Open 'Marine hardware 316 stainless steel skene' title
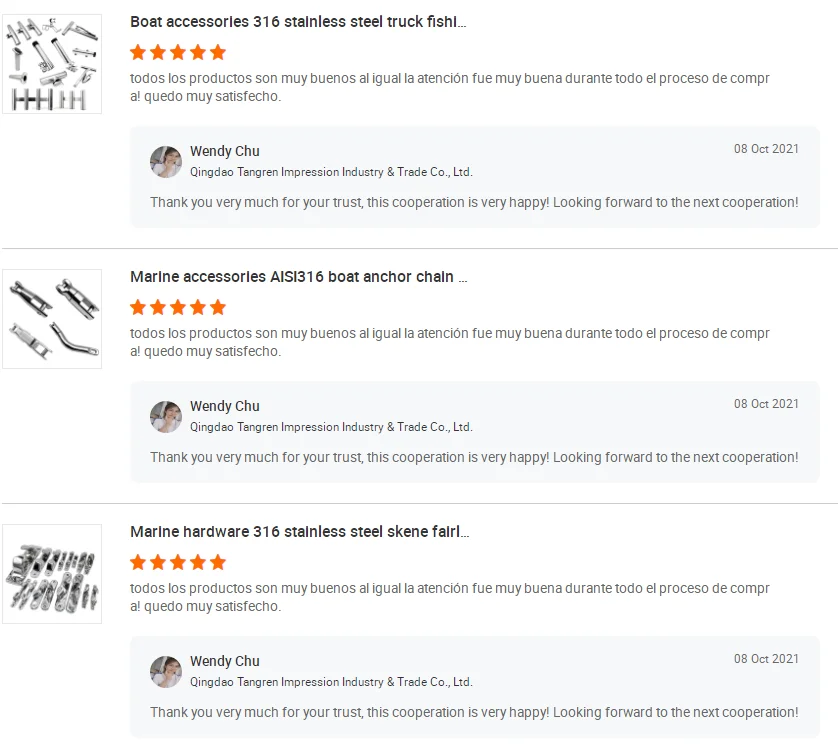The height and width of the screenshot is (747, 838). pyautogui.click(x=299, y=531)
